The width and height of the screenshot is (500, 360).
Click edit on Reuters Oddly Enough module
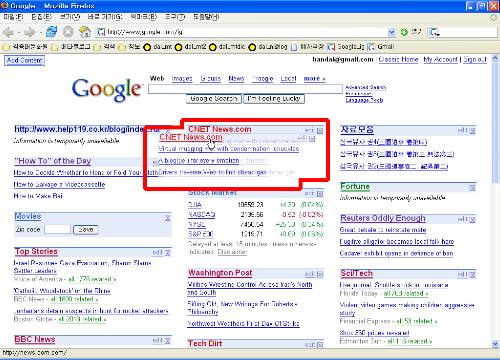[x=463, y=219]
